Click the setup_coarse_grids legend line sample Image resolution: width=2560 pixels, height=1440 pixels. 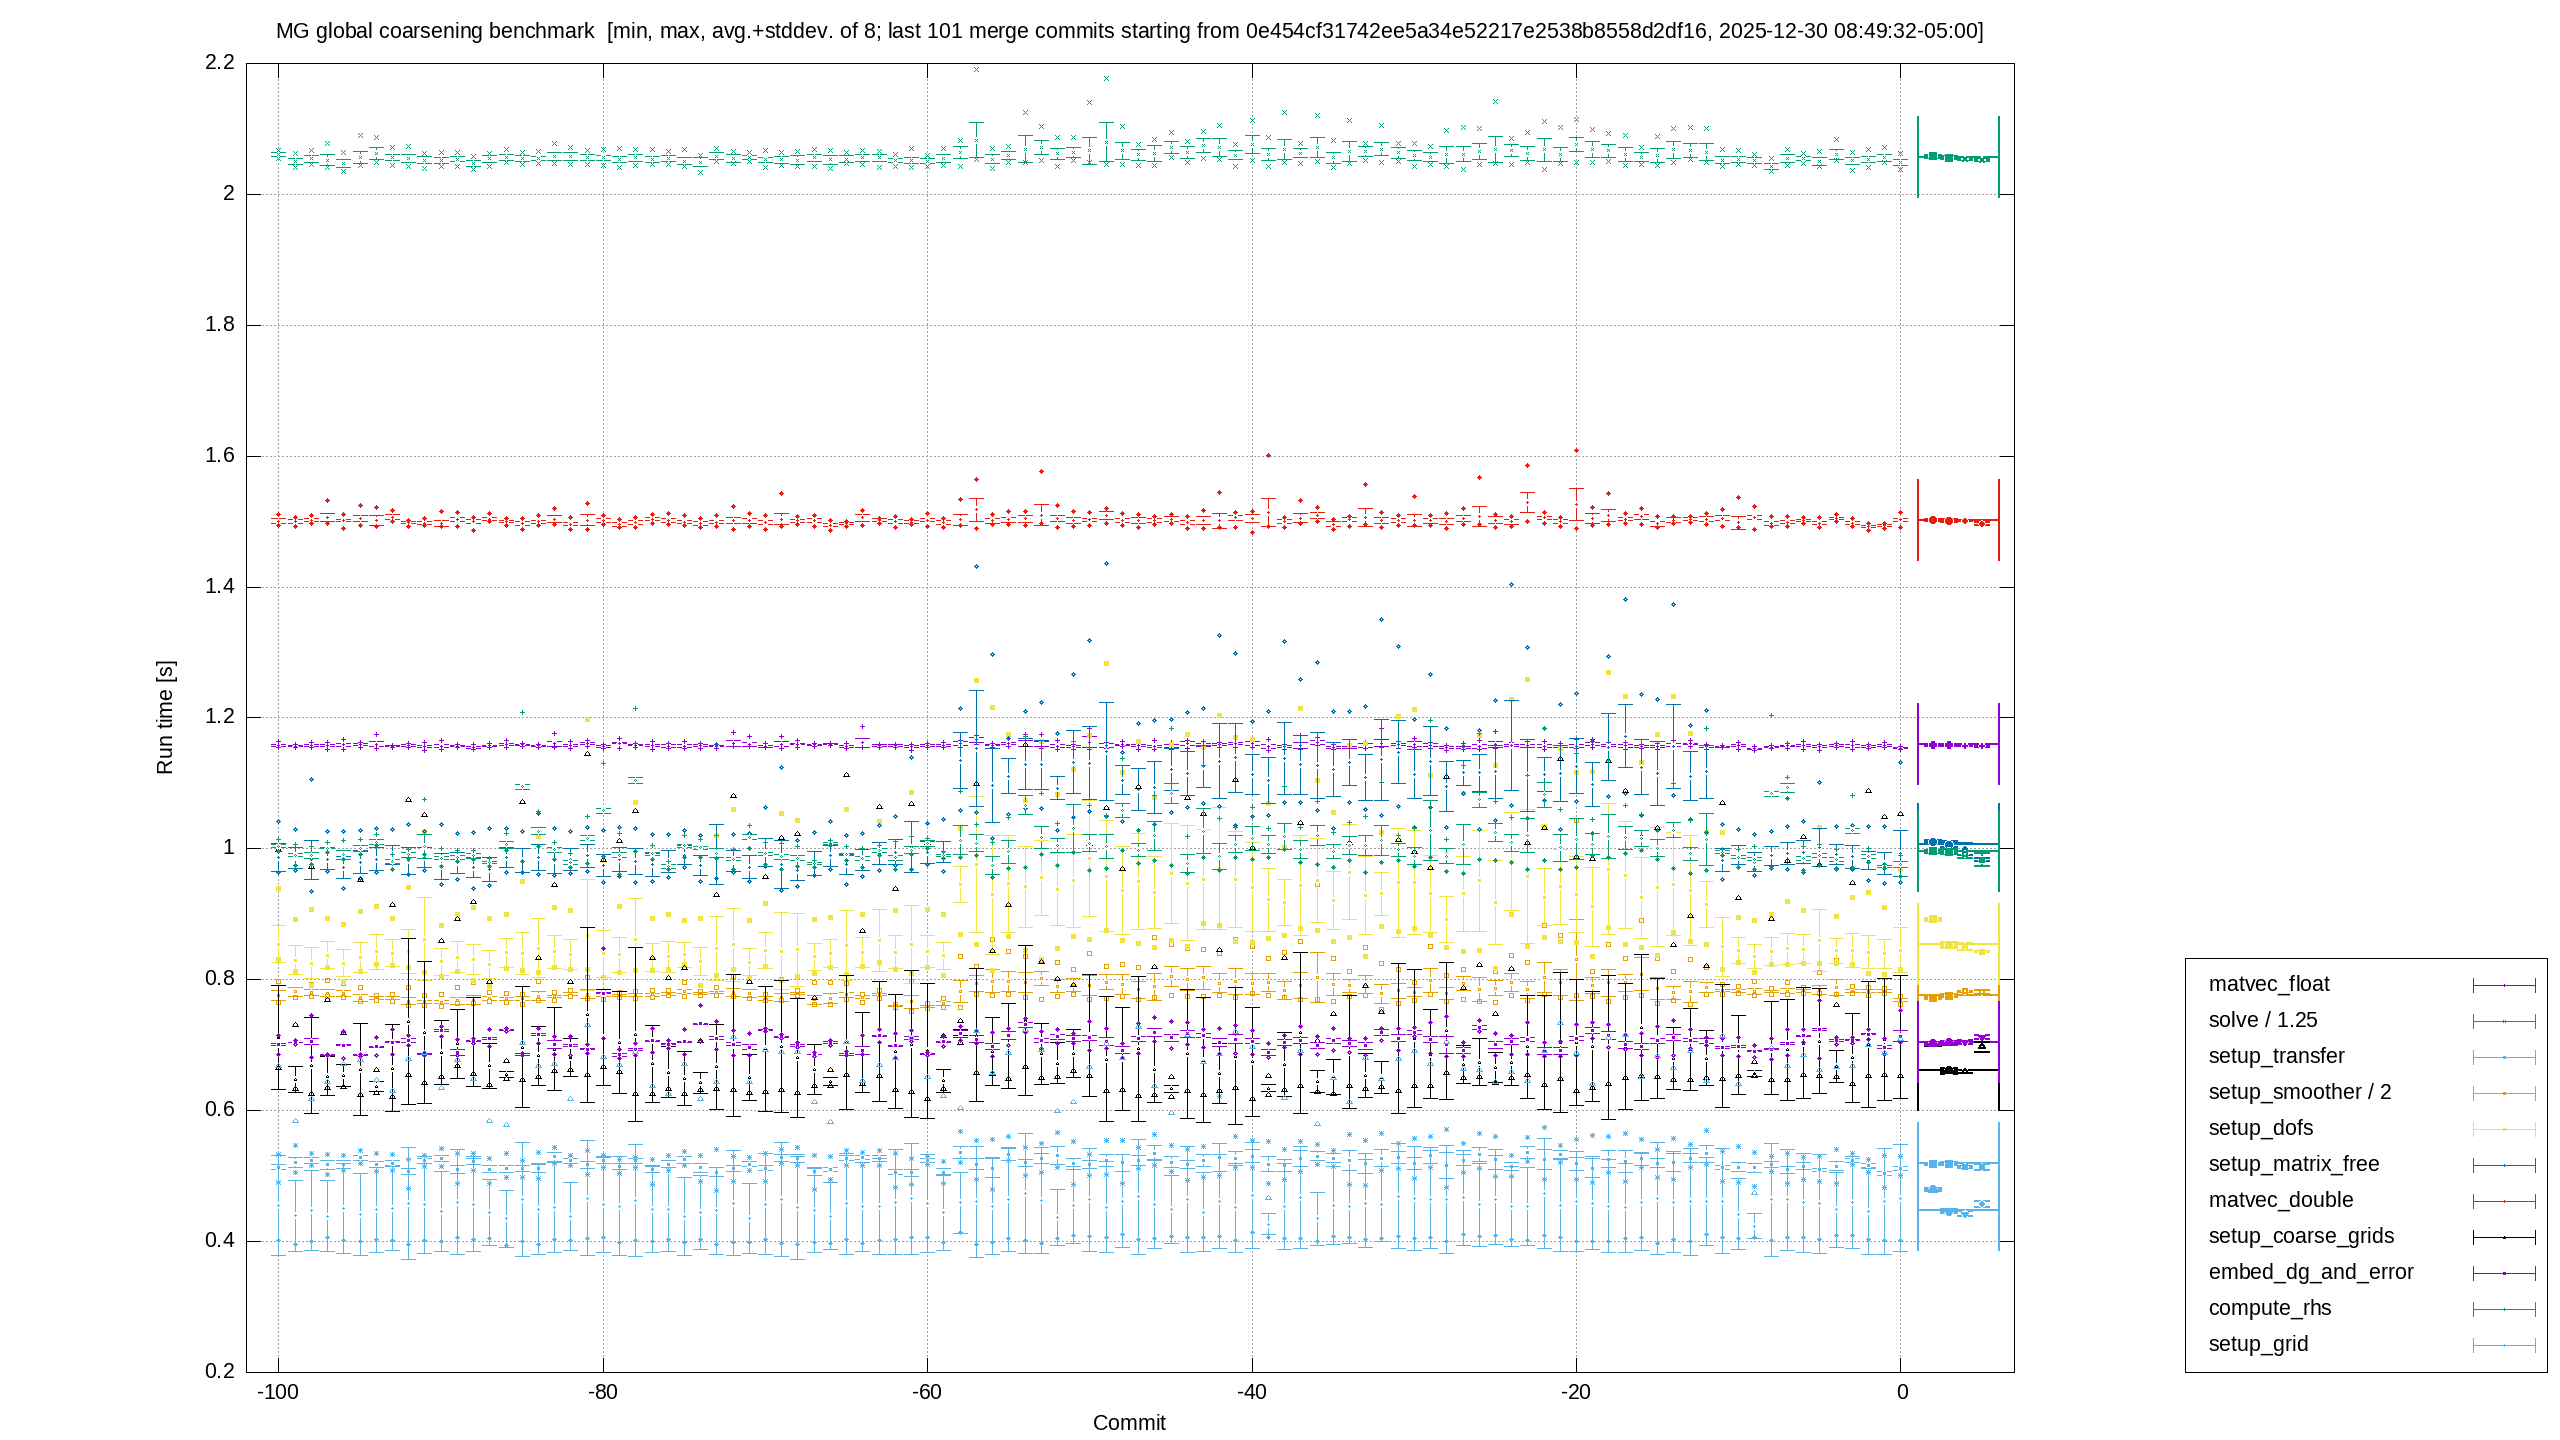[x=2504, y=1237]
